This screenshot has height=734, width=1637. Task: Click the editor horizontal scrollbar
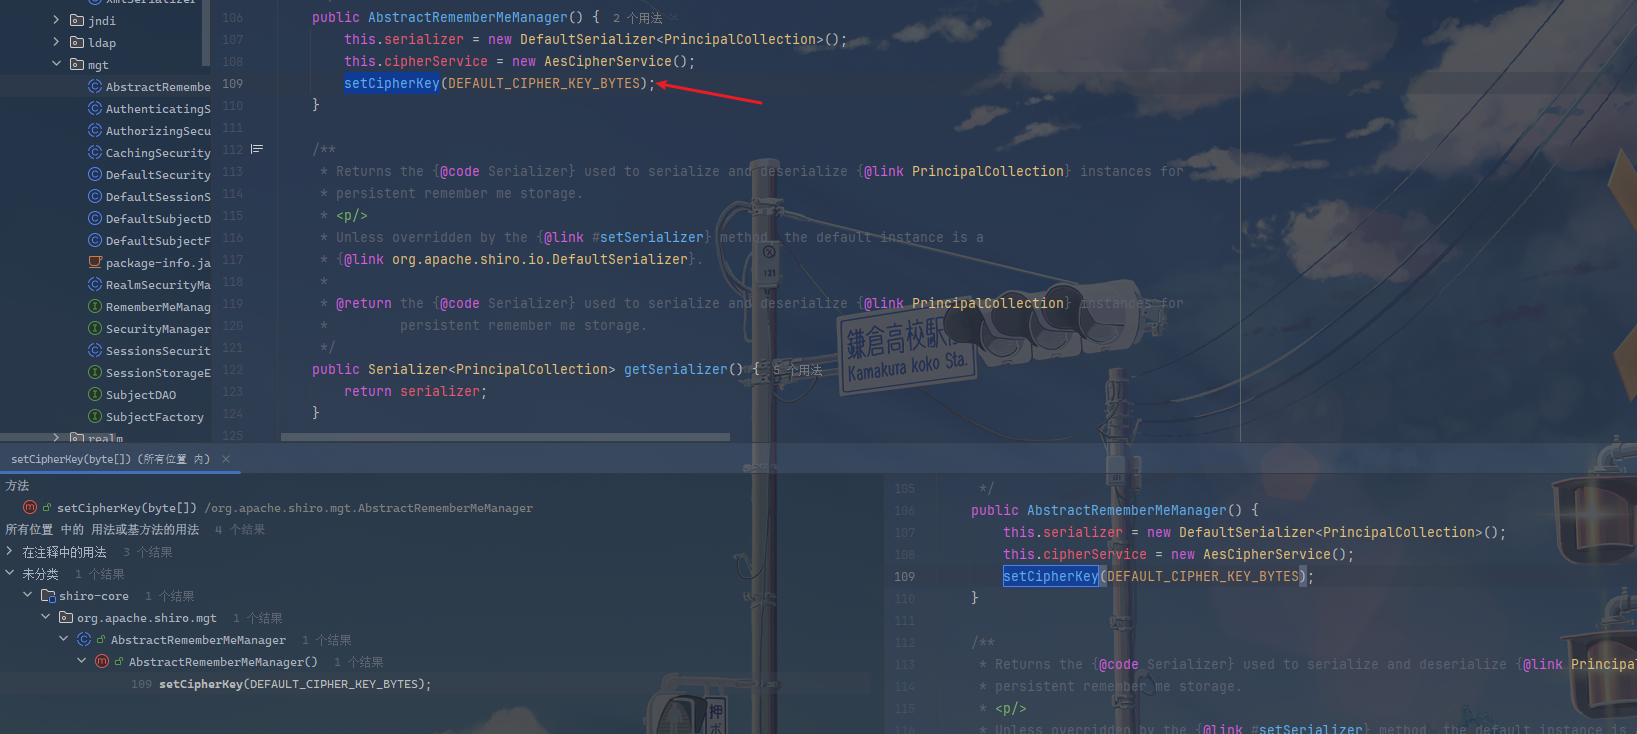click(x=505, y=437)
